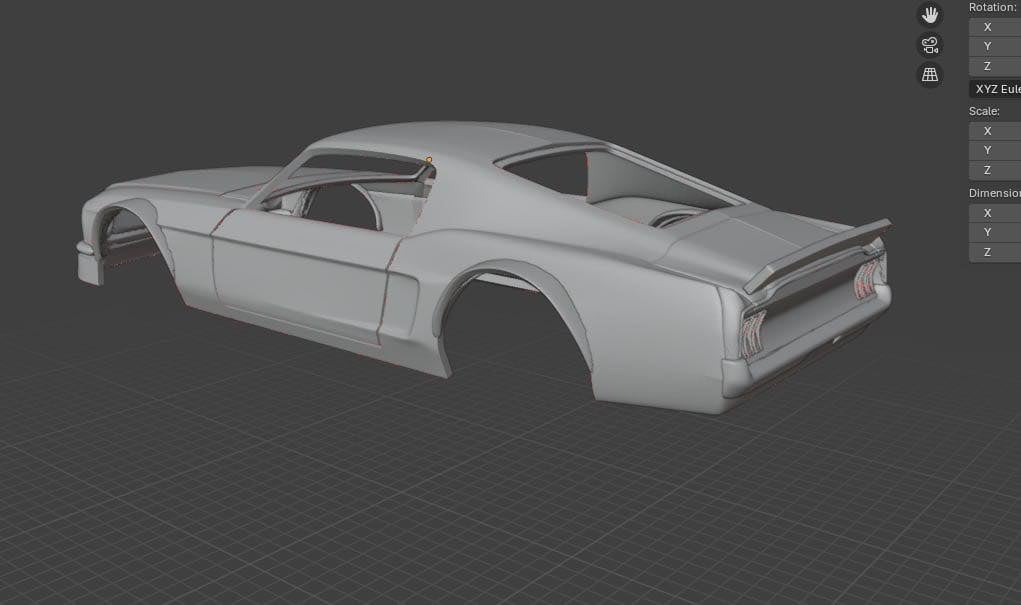Open the XYZ Euler rotation mode dropdown
The height and width of the screenshot is (605, 1021).
(995, 89)
